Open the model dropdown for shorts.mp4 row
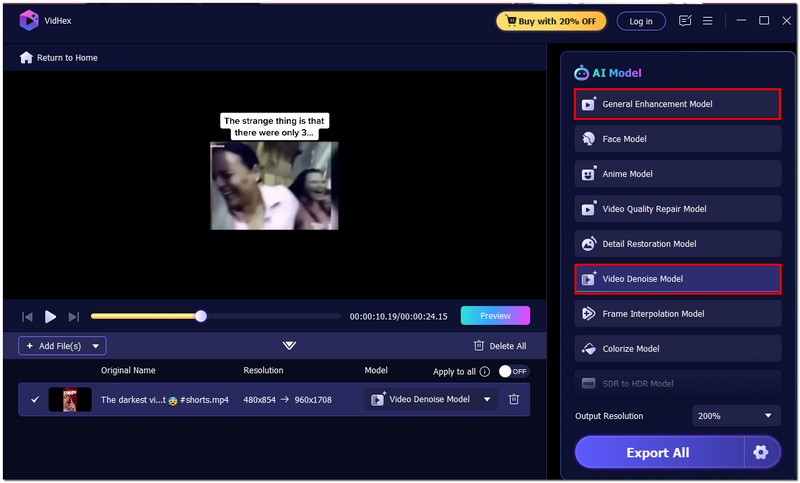The width and height of the screenshot is (800, 483). (431, 399)
